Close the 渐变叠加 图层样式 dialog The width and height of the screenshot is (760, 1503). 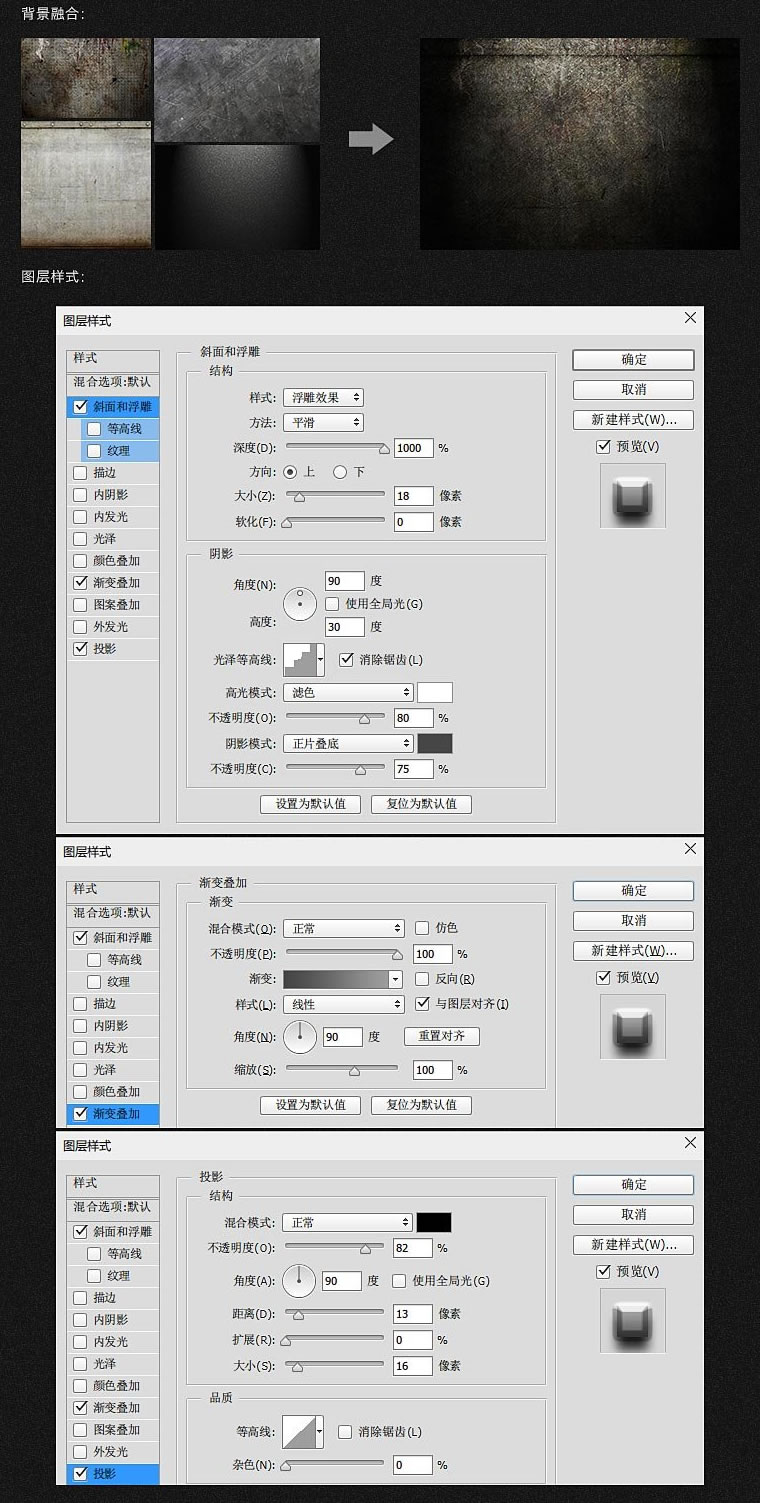pos(690,849)
